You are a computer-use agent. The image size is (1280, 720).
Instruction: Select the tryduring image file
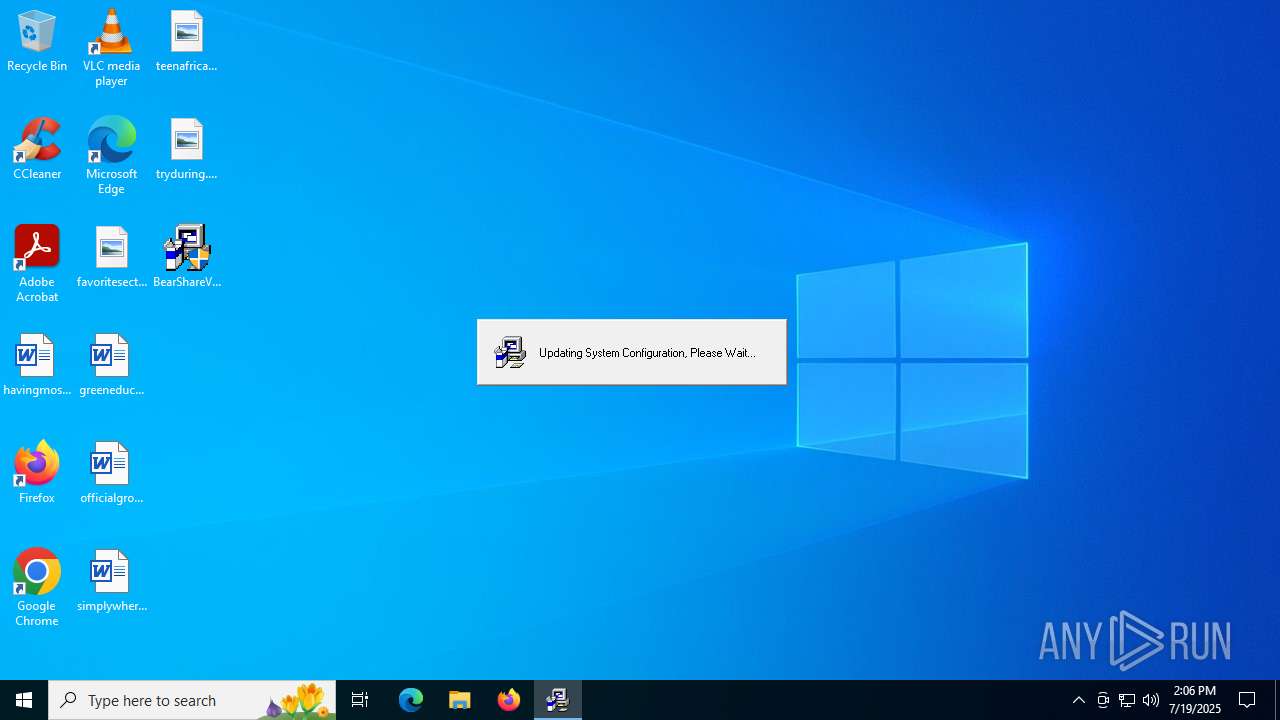(186, 150)
